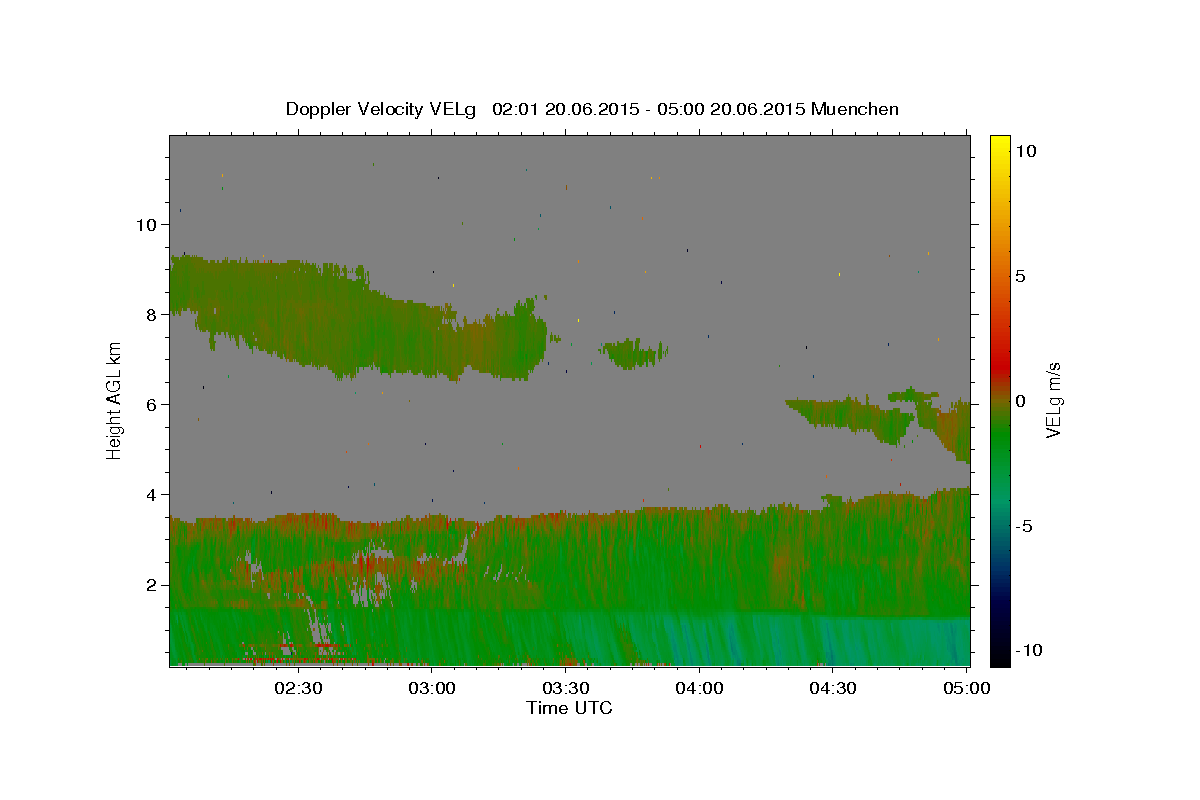The height and width of the screenshot is (800, 1200).
Task: Click the 'Muenchen' station name in title
Action: click(x=855, y=109)
